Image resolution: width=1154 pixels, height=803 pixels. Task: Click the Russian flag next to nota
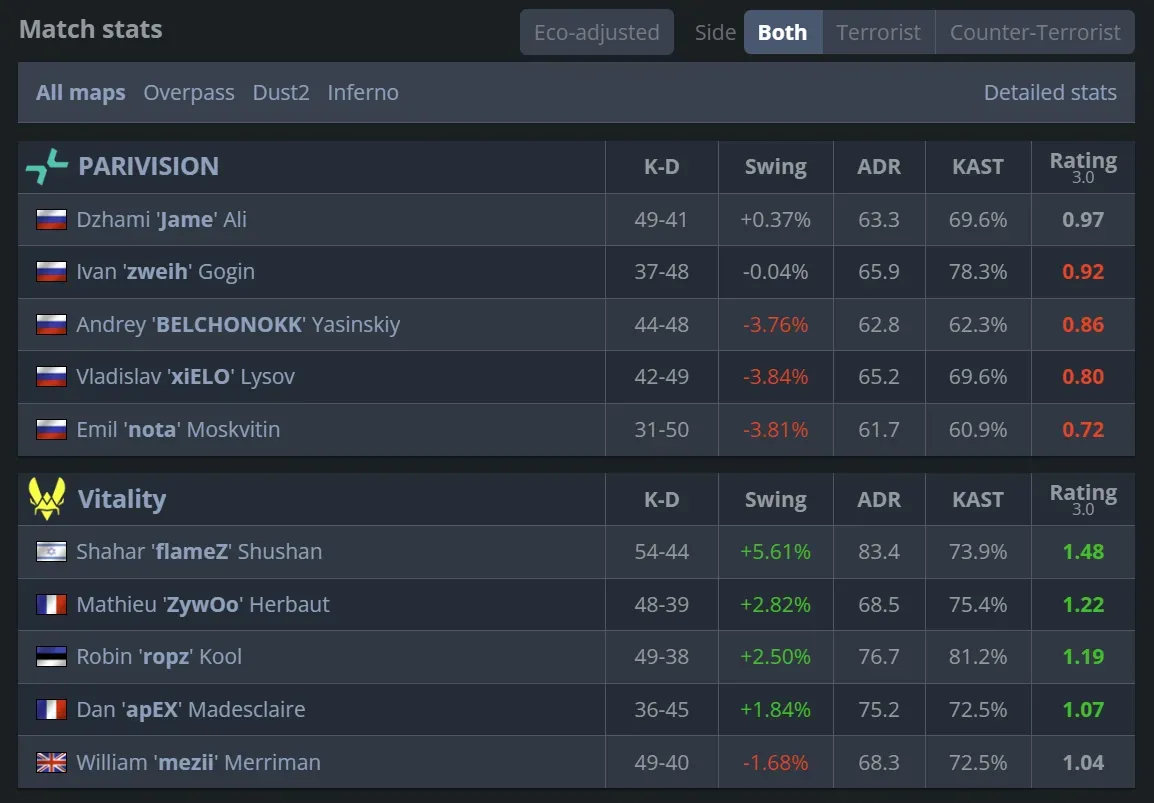tap(51, 429)
